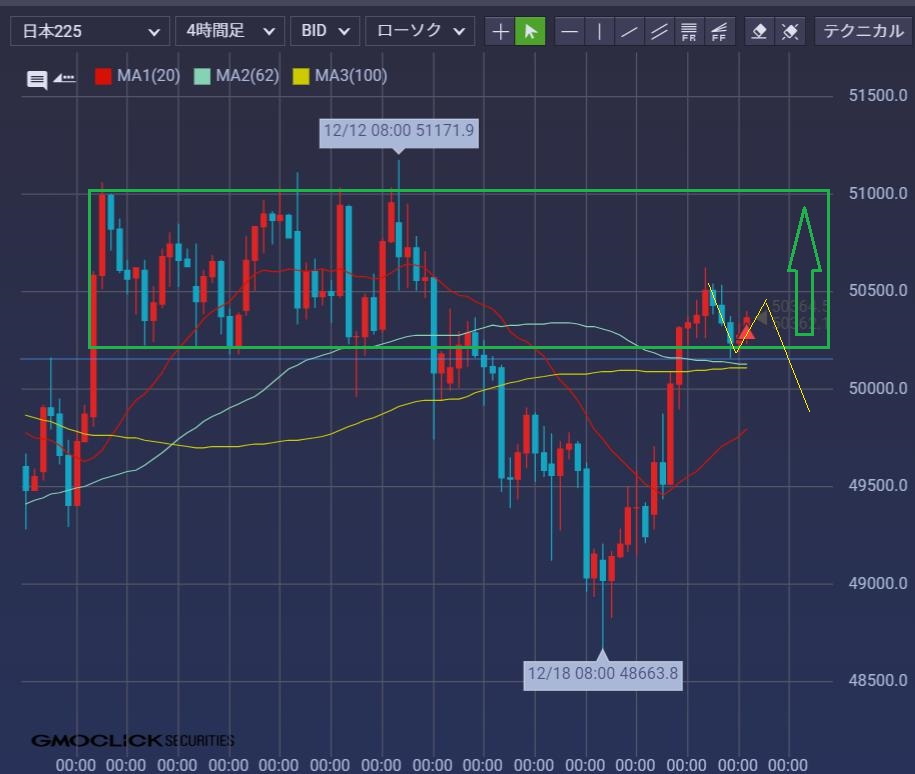
Task: Activate the arrow pointer tool
Action: tap(530, 31)
